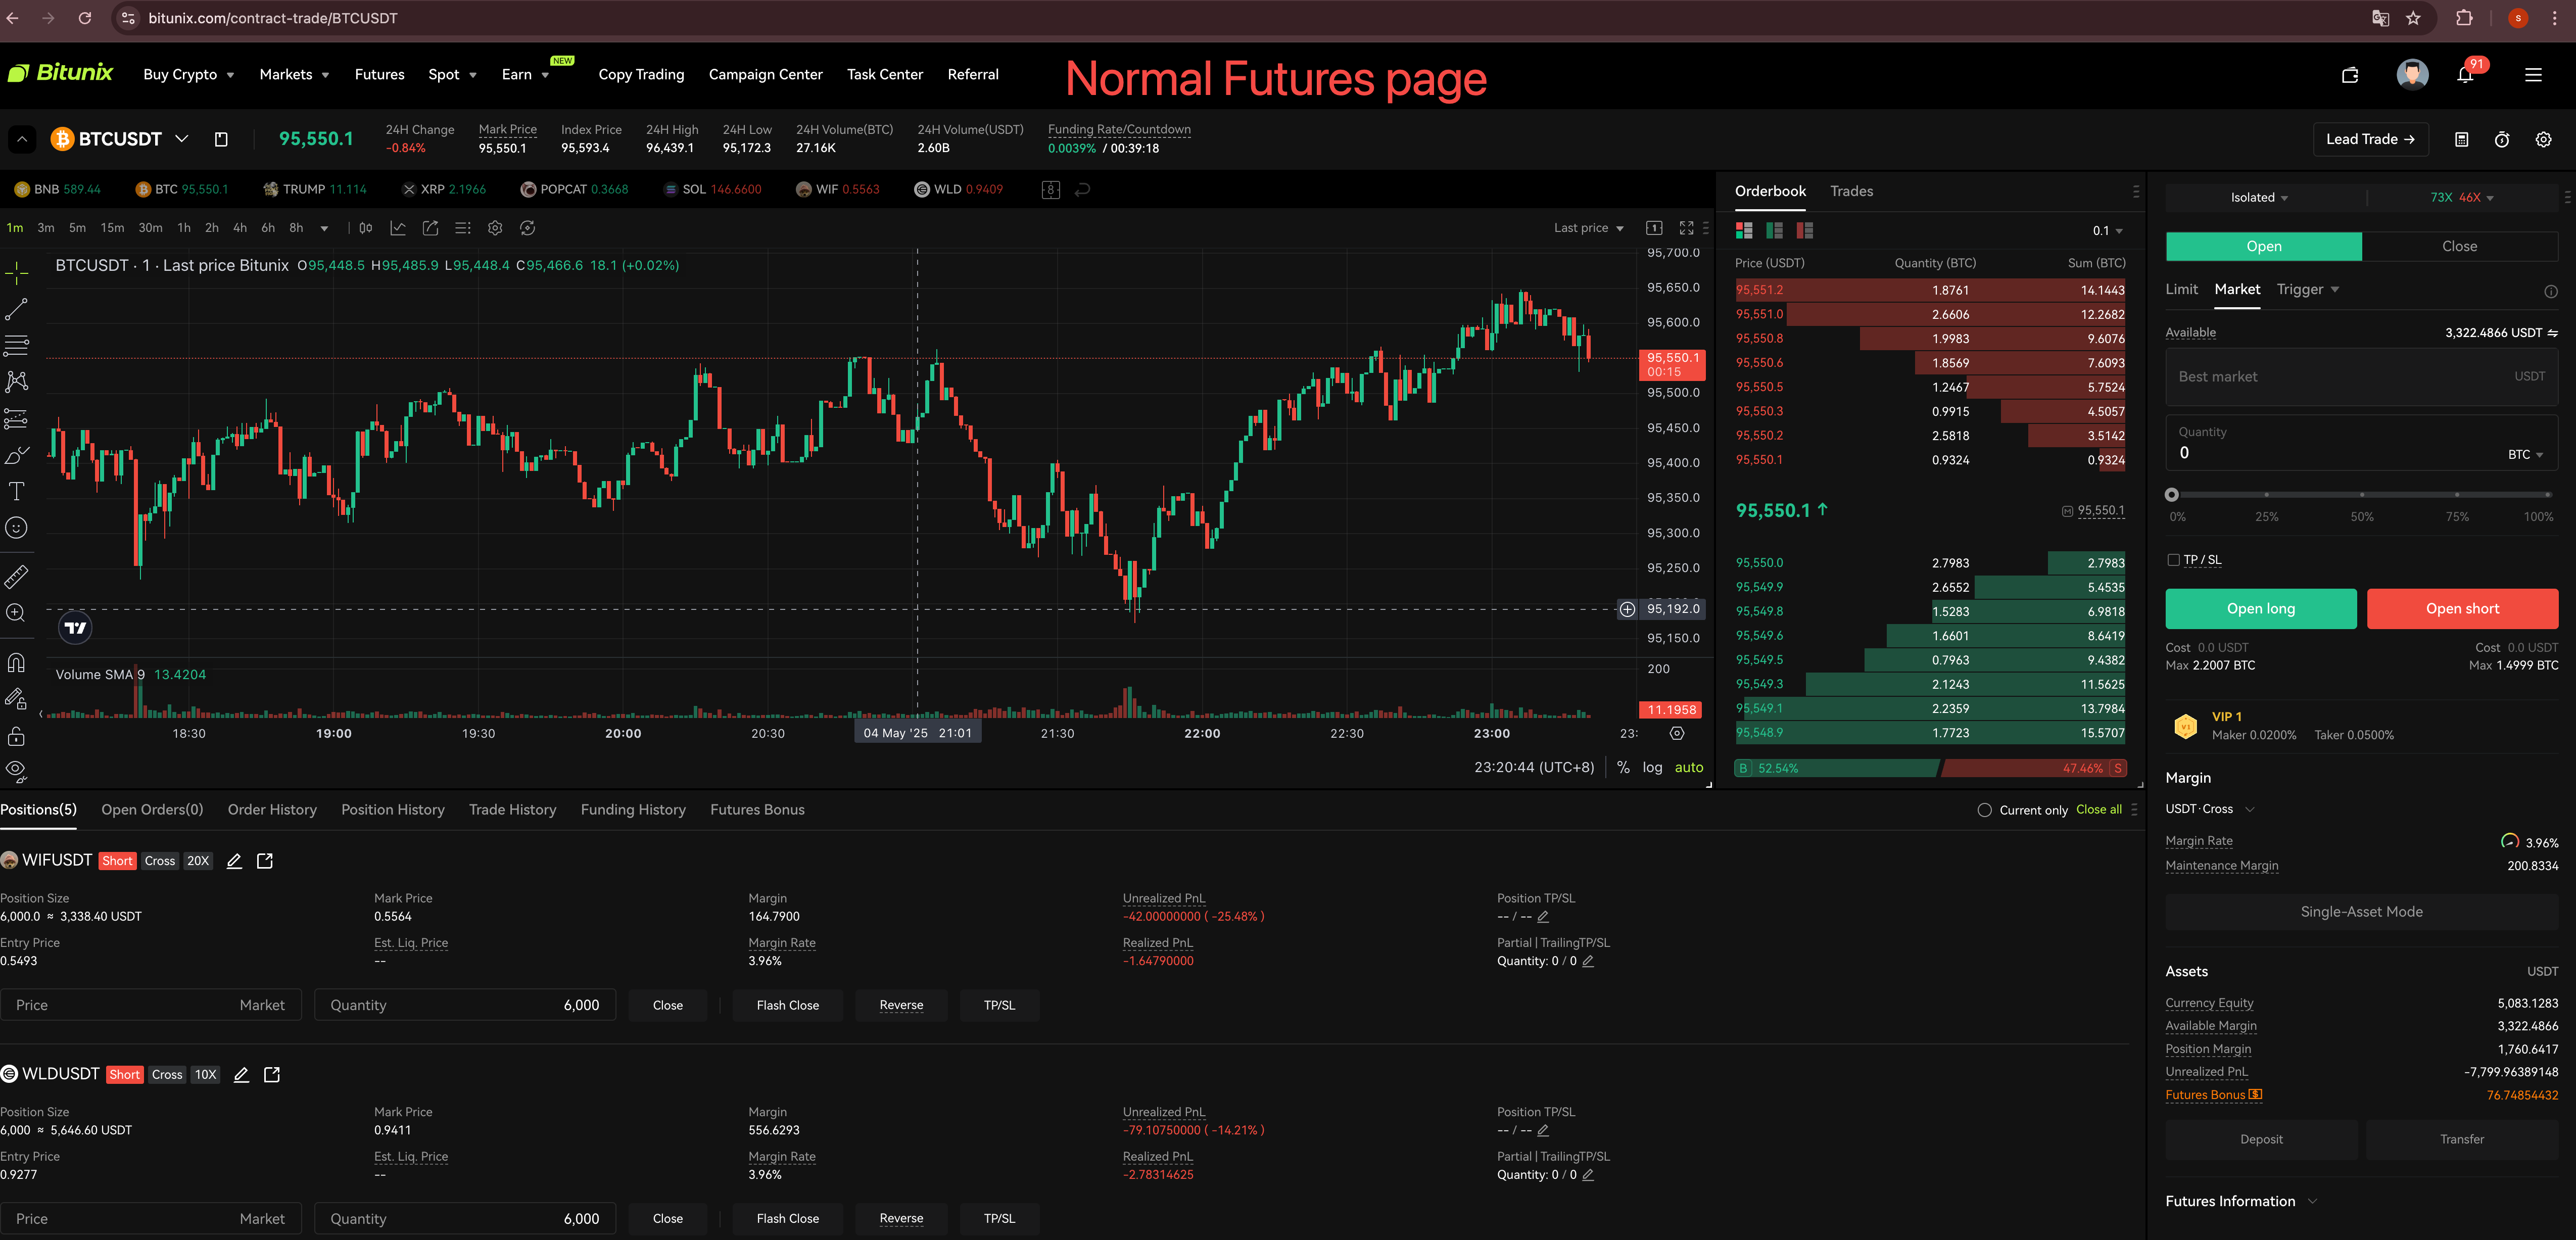Click Reverse for WLDUSDT position
Screen dimensions: 2576x1240
click(x=901, y=1219)
